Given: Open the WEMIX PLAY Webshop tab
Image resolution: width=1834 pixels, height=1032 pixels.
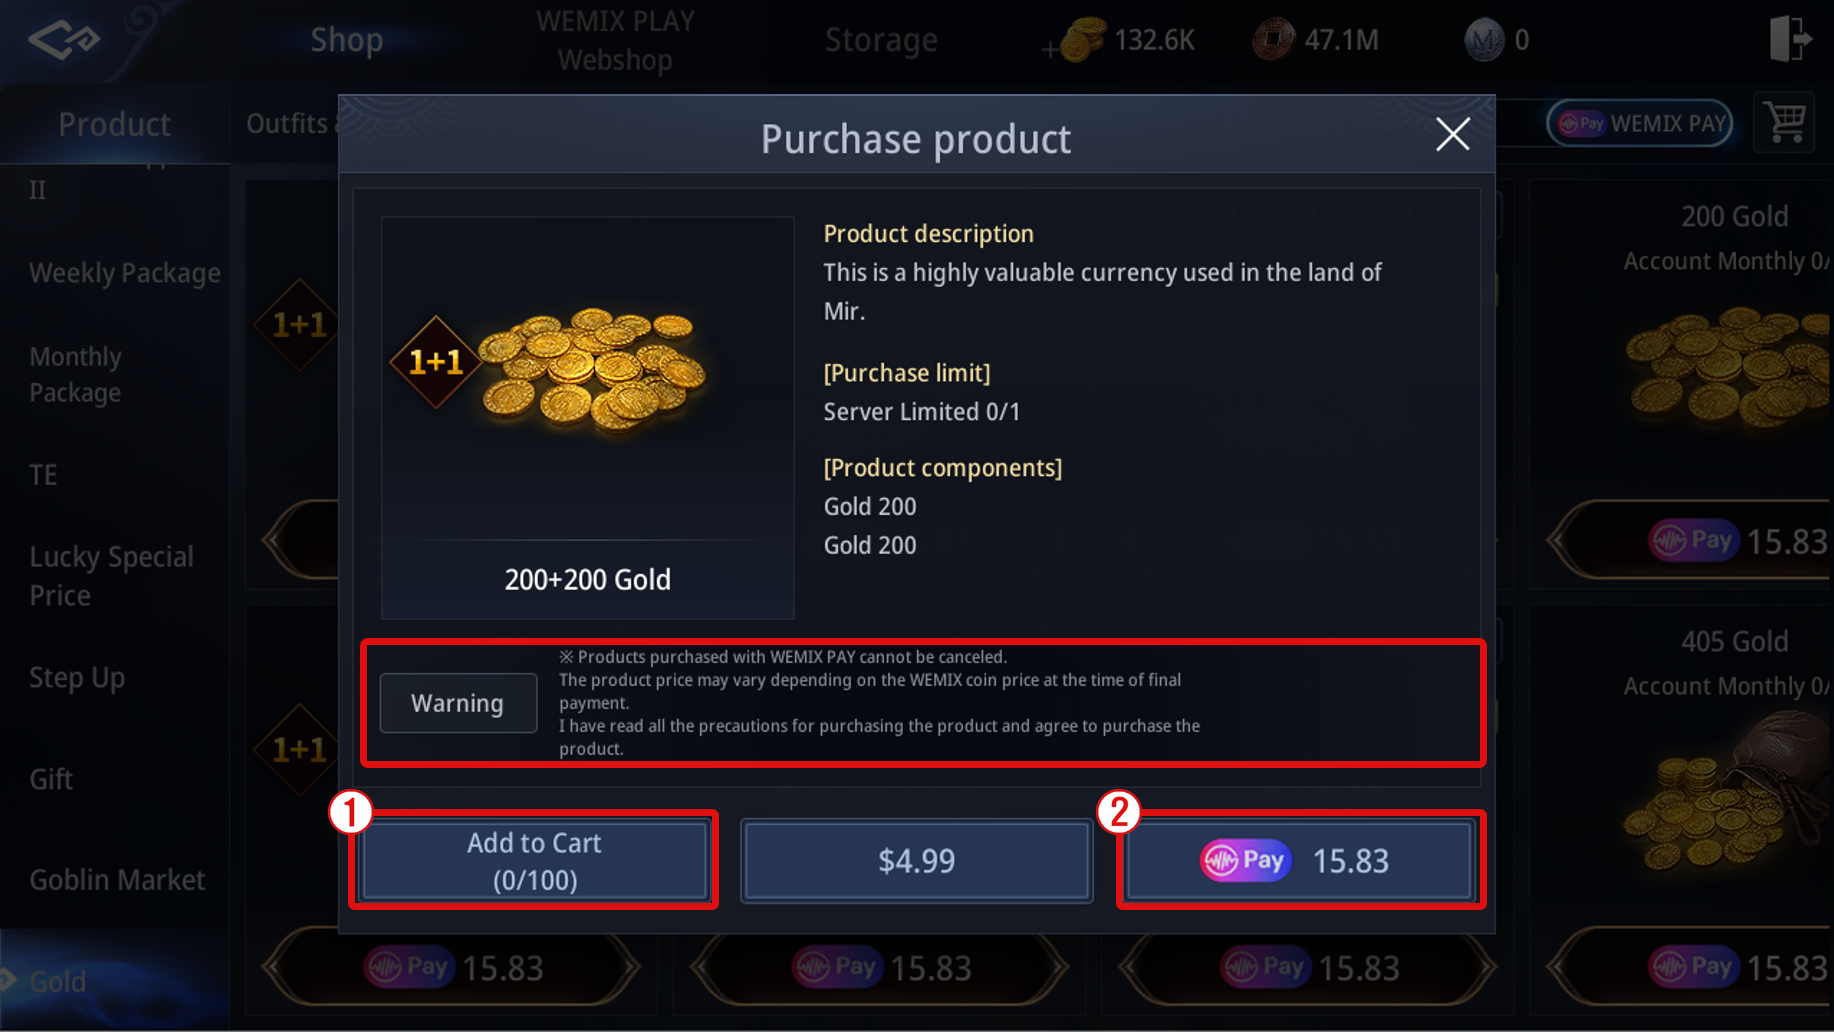Looking at the screenshot, I should (x=615, y=40).
